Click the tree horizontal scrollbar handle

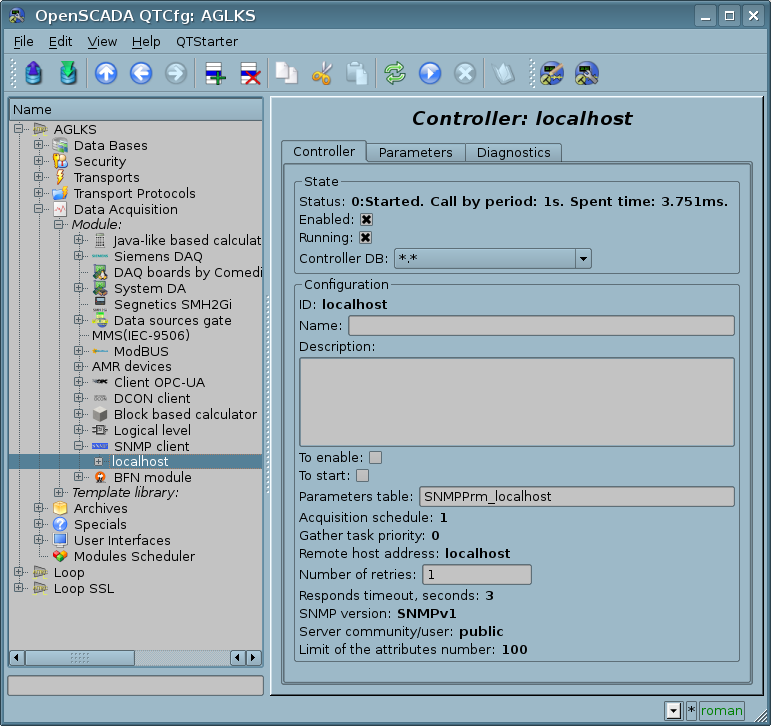tap(80, 658)
